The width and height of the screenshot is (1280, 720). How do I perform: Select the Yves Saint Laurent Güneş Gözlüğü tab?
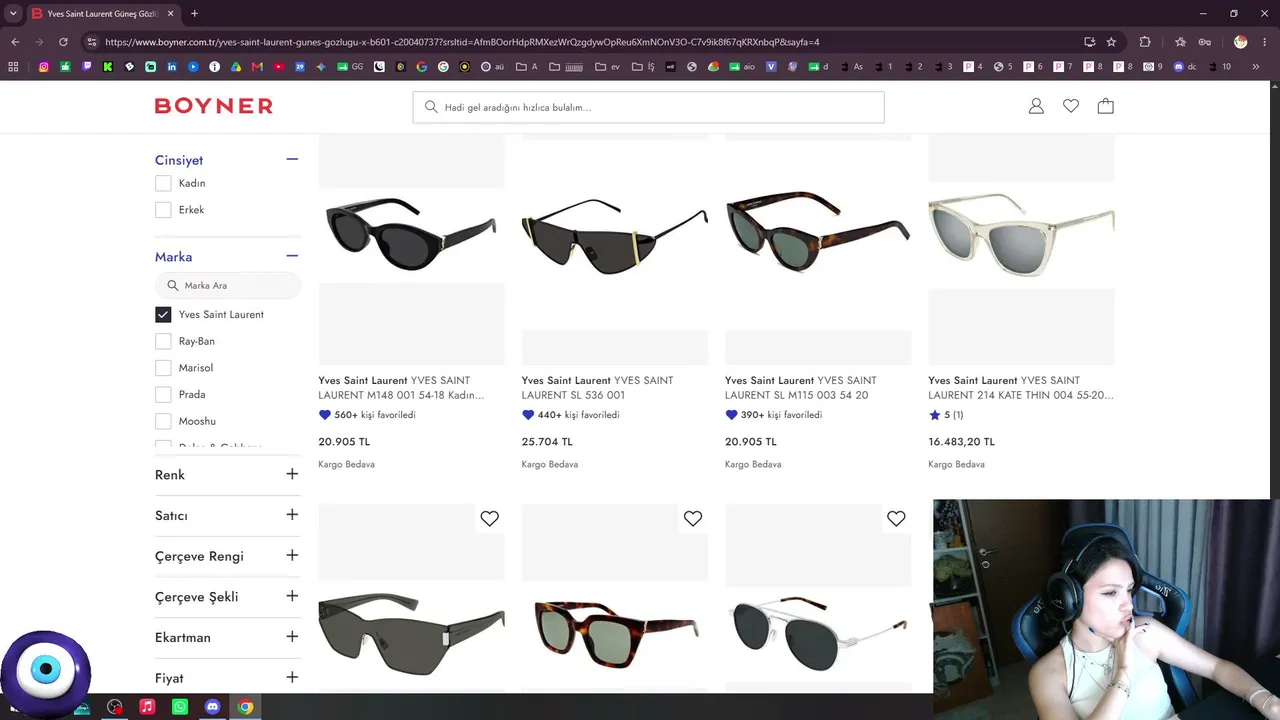click(x=103, y=13)
